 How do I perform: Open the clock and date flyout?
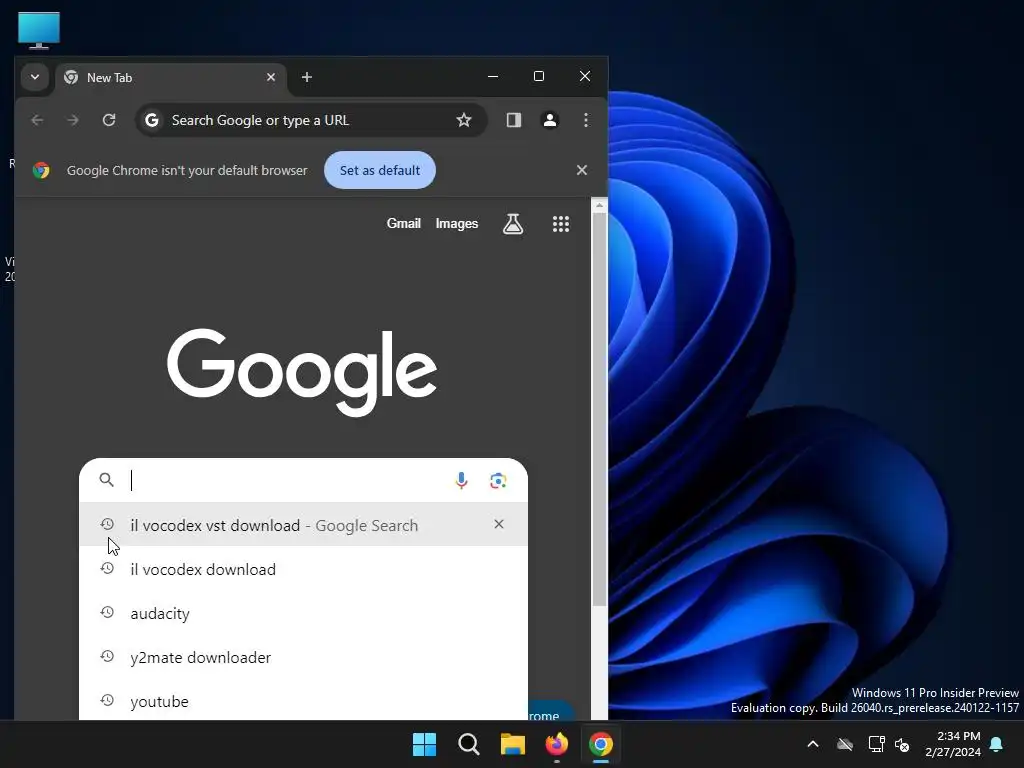pos(953,744)
